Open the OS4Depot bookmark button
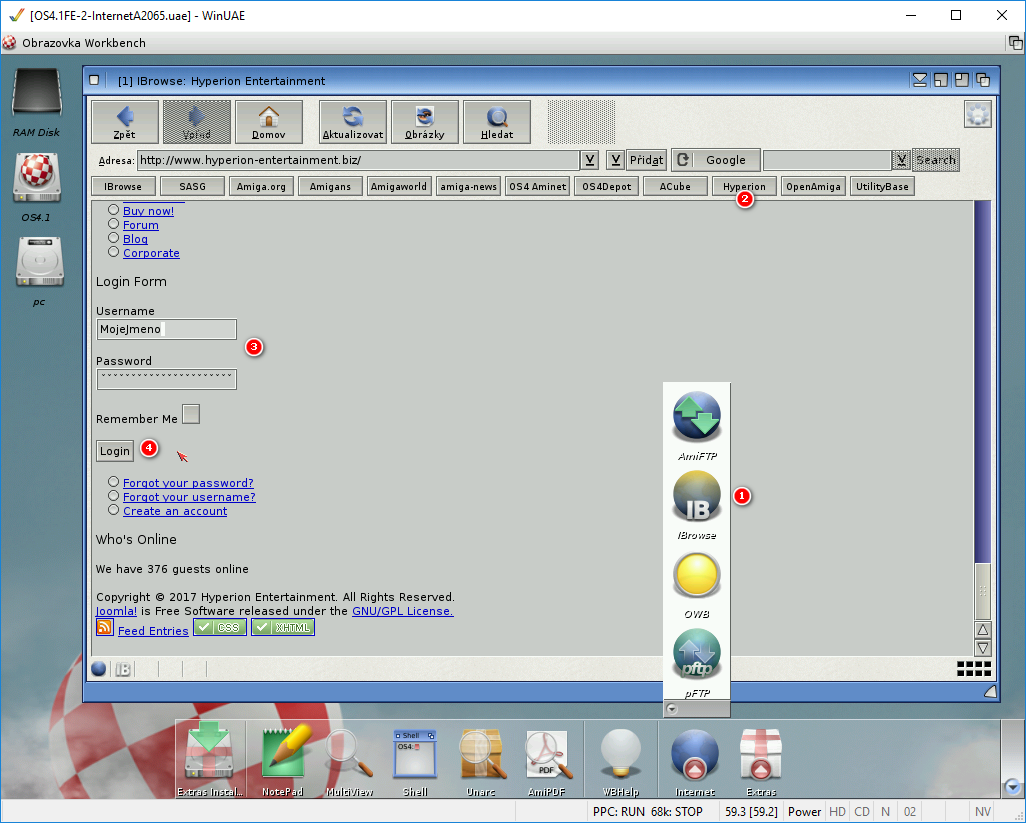Screen dimensions: 1026x823 point(608,187)
